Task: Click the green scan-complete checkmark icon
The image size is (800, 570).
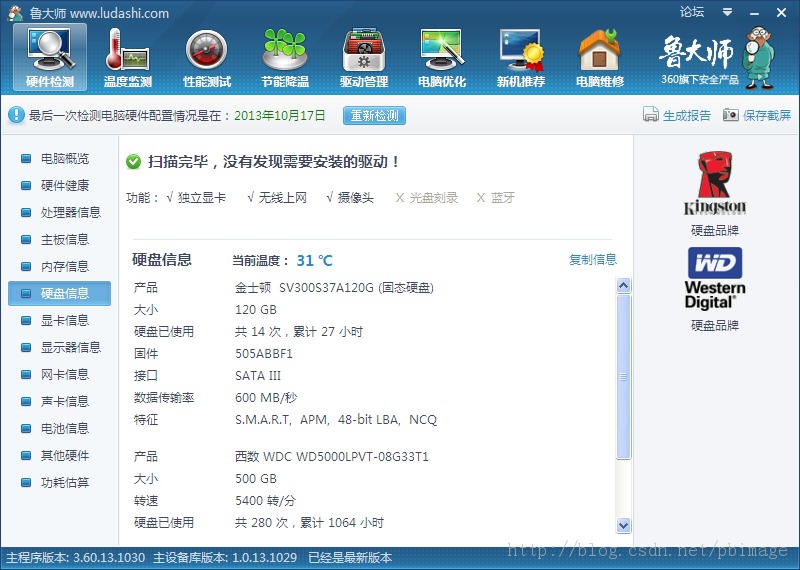Action: (133, 162)
